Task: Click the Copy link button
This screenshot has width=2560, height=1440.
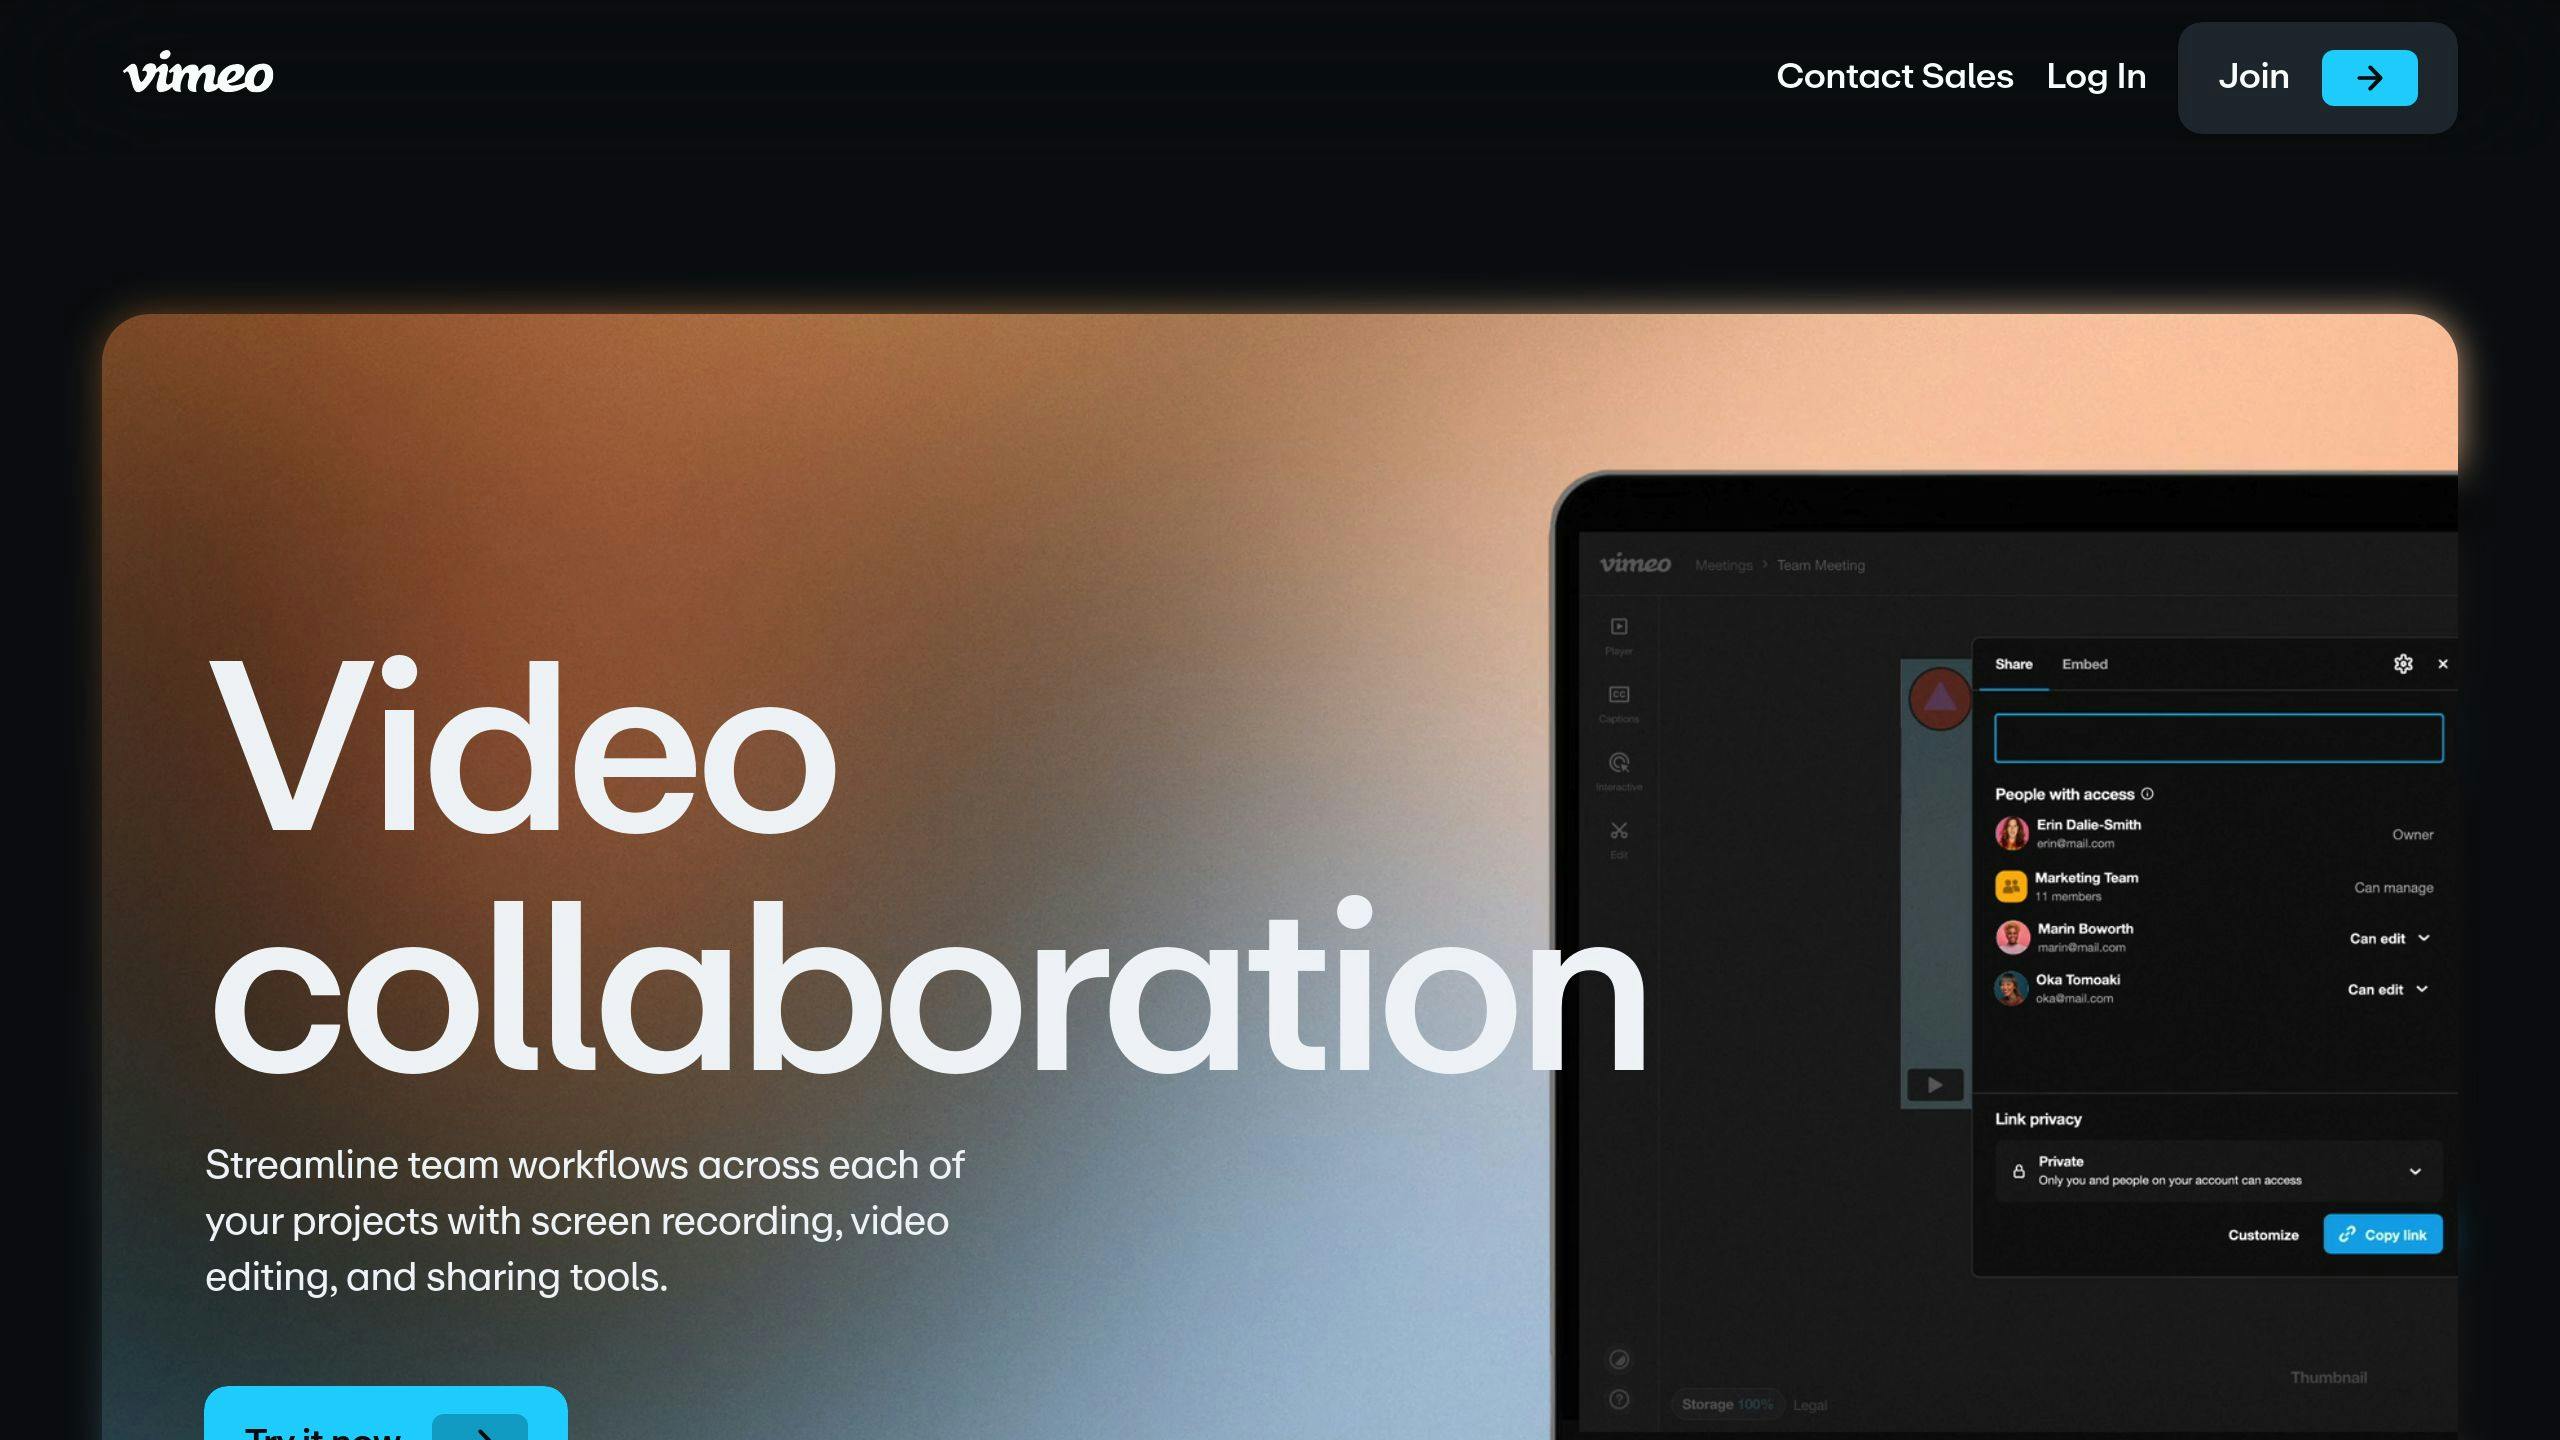Action: pyautogui.click(x=2383, y=1234)
